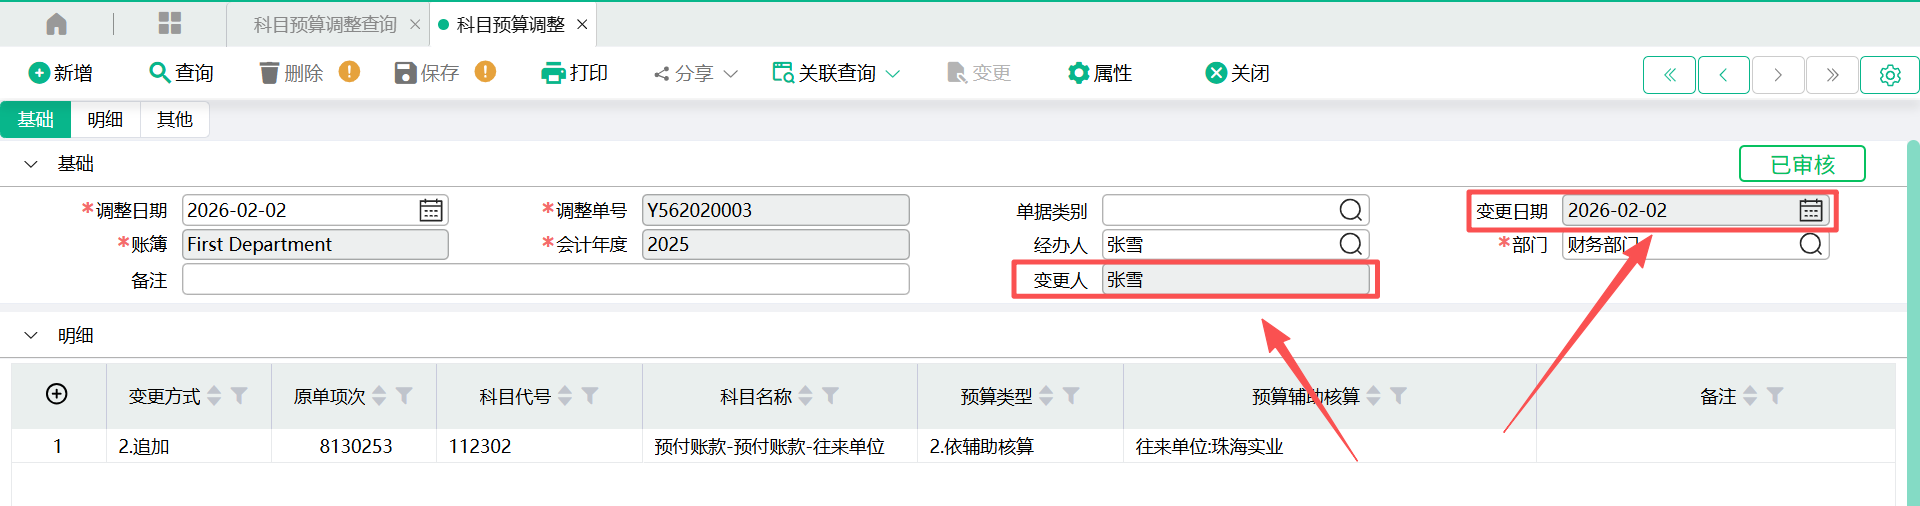The width and height of the screenshot is (1920, 506).
Task: Open calendar picker for 调整日期
Action: [431, 210]
